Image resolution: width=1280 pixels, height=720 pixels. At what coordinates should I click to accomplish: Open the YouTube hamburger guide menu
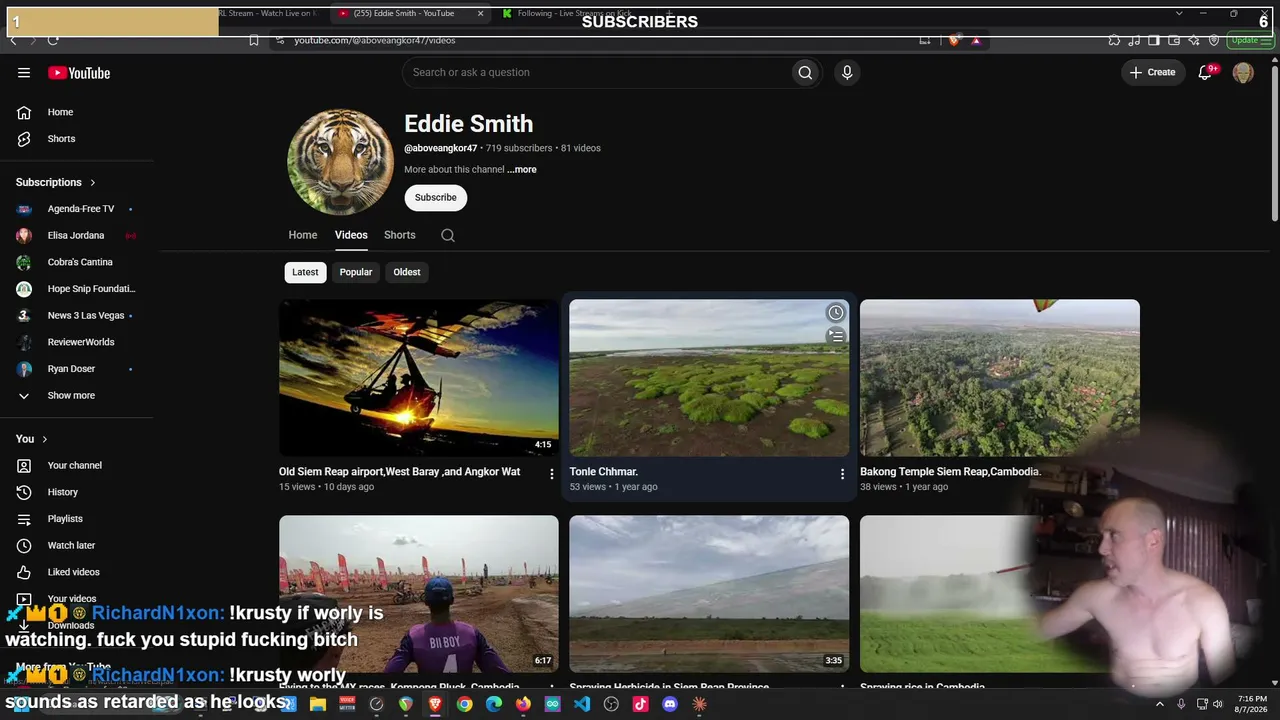pyautogui.click(x=24, y=73)
